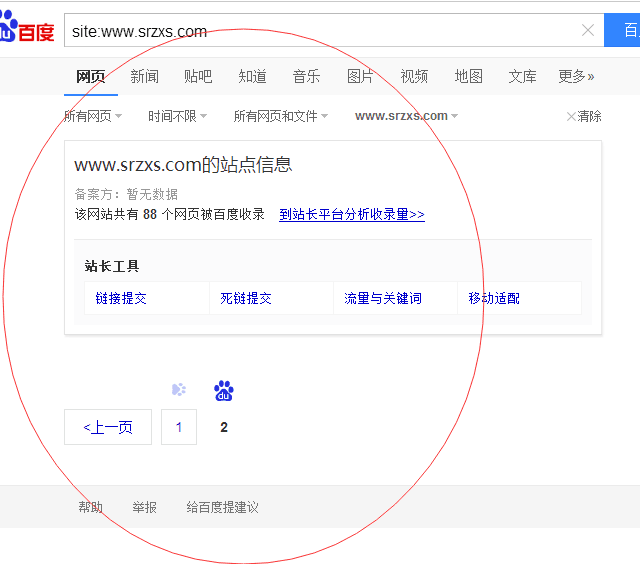640x564 pixels.
Task: Go to results page 1
Action: [179, 427]
